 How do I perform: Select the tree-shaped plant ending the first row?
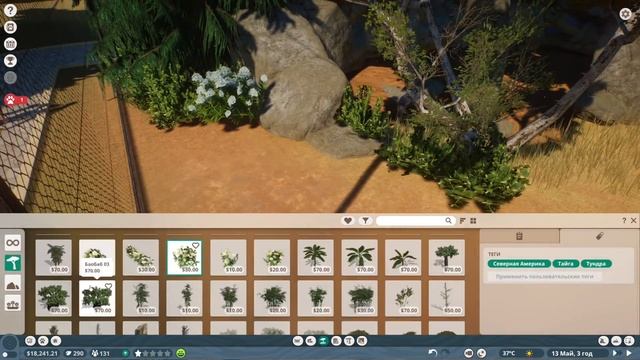point(447,258)
